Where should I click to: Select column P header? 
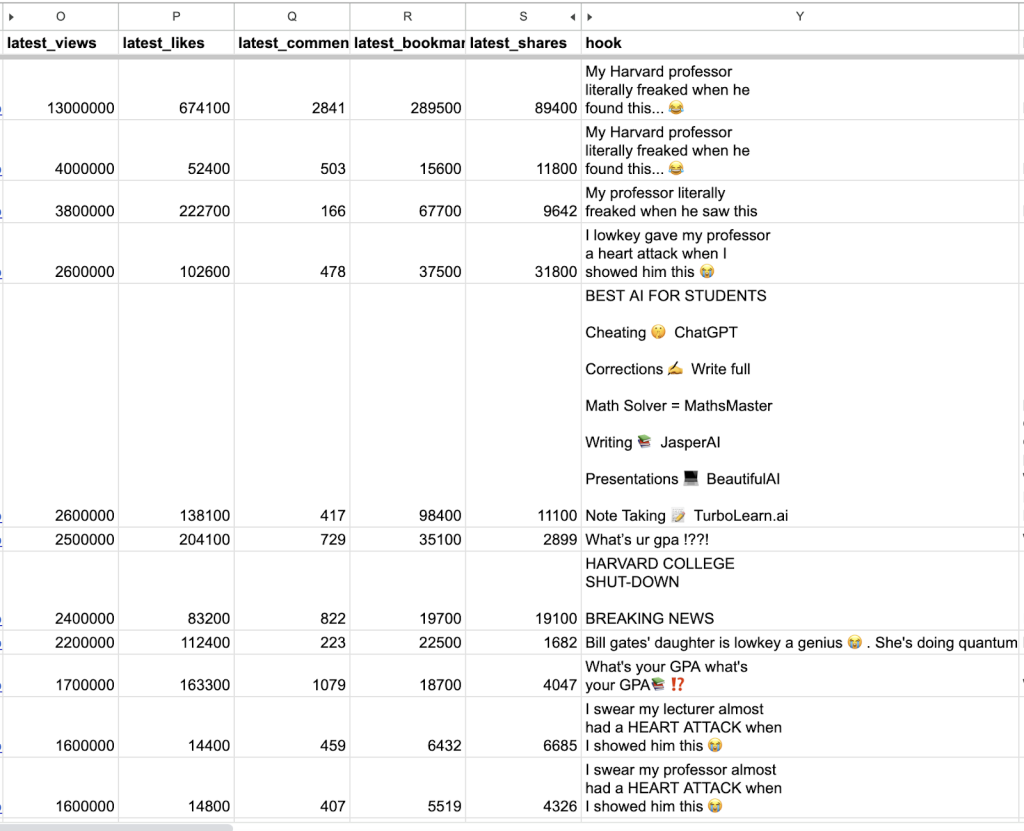pyautogui.click(x=176, y=16)
